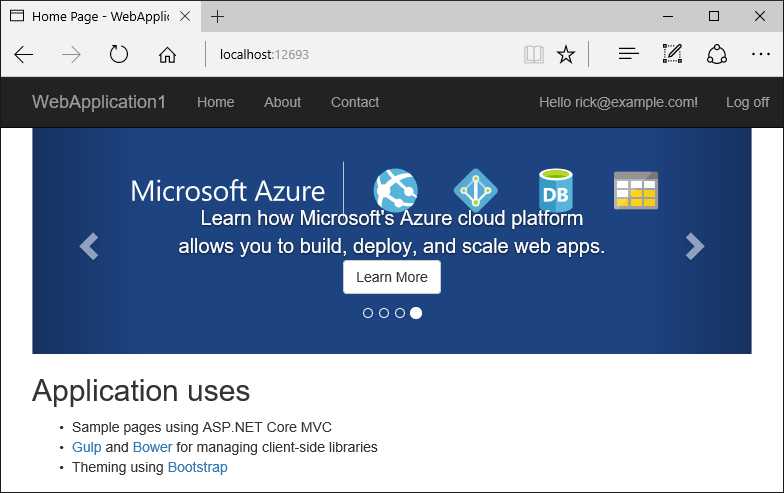The width and height of the screenshot is (784, 493).
Task: Click the Application uses heading
Action: pos(141,390)
